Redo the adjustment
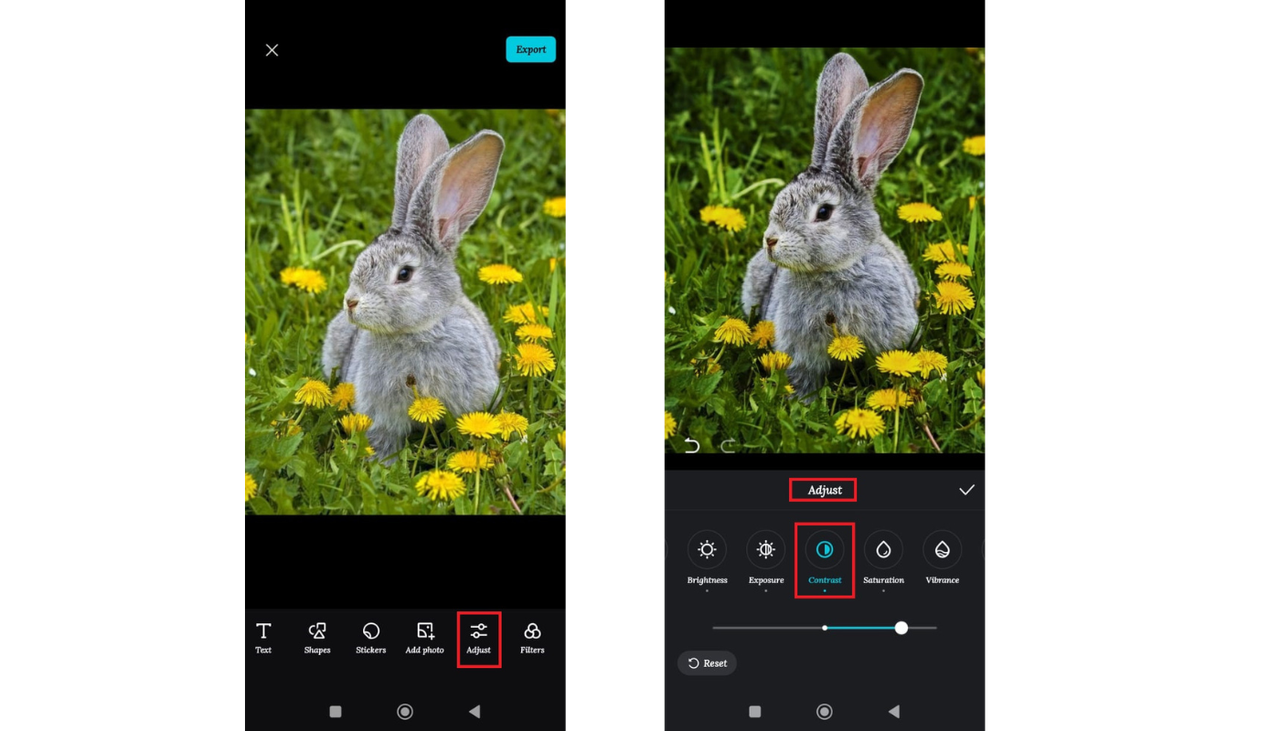 tap(728, 445)
